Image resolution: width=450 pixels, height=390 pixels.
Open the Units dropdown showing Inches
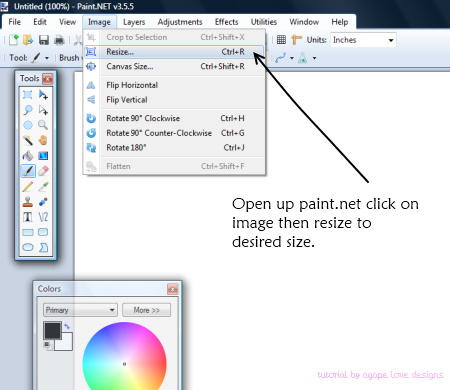coord(363,40)
